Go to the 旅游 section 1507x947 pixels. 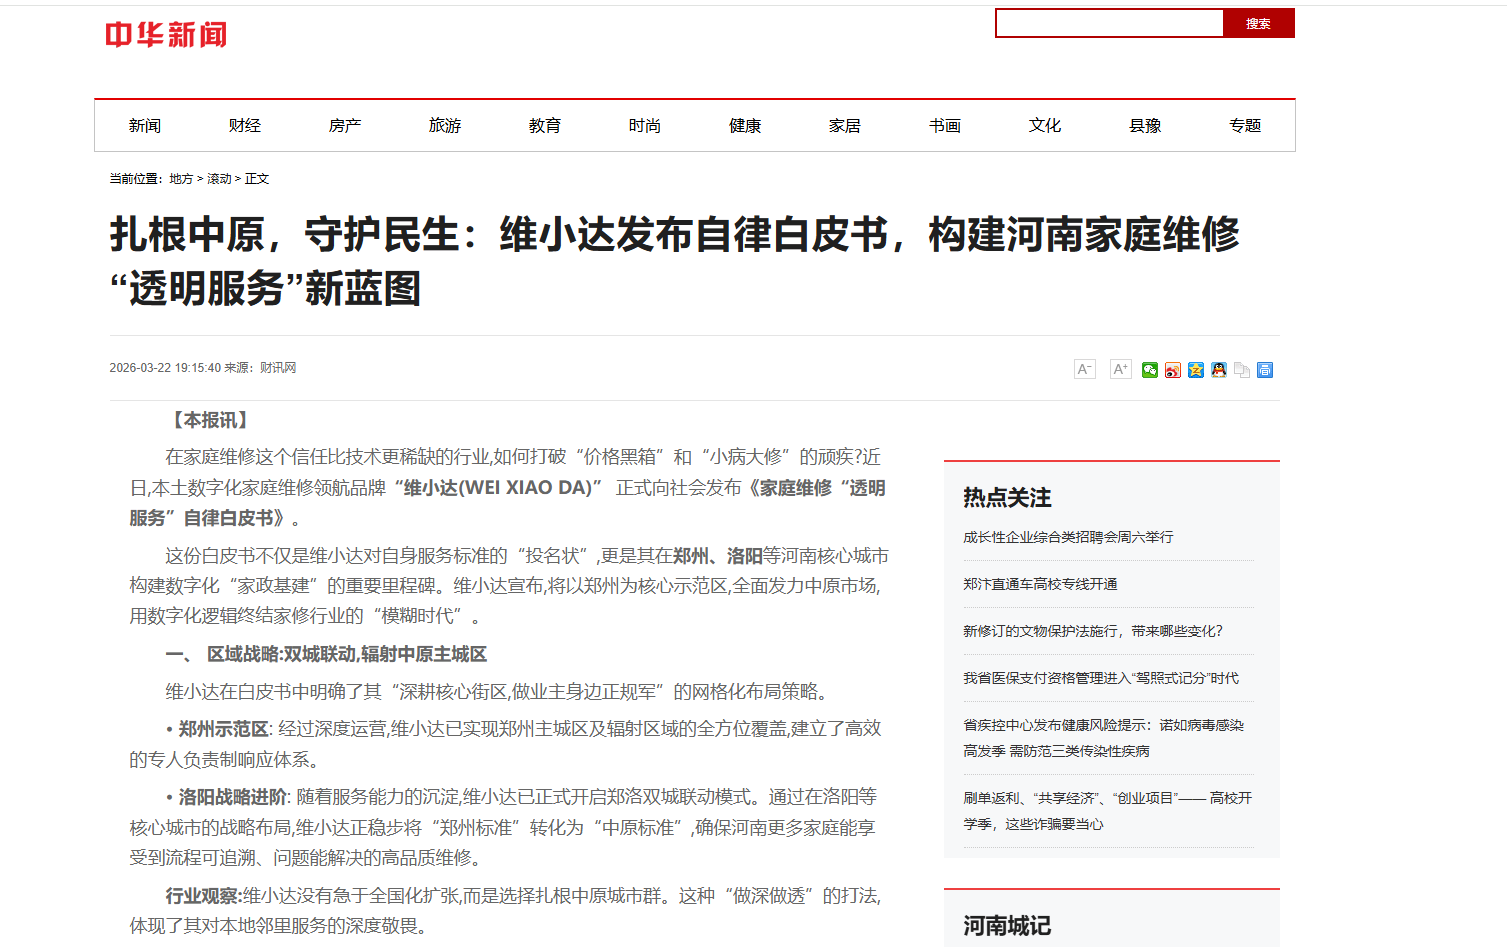(x=445, y=125)
